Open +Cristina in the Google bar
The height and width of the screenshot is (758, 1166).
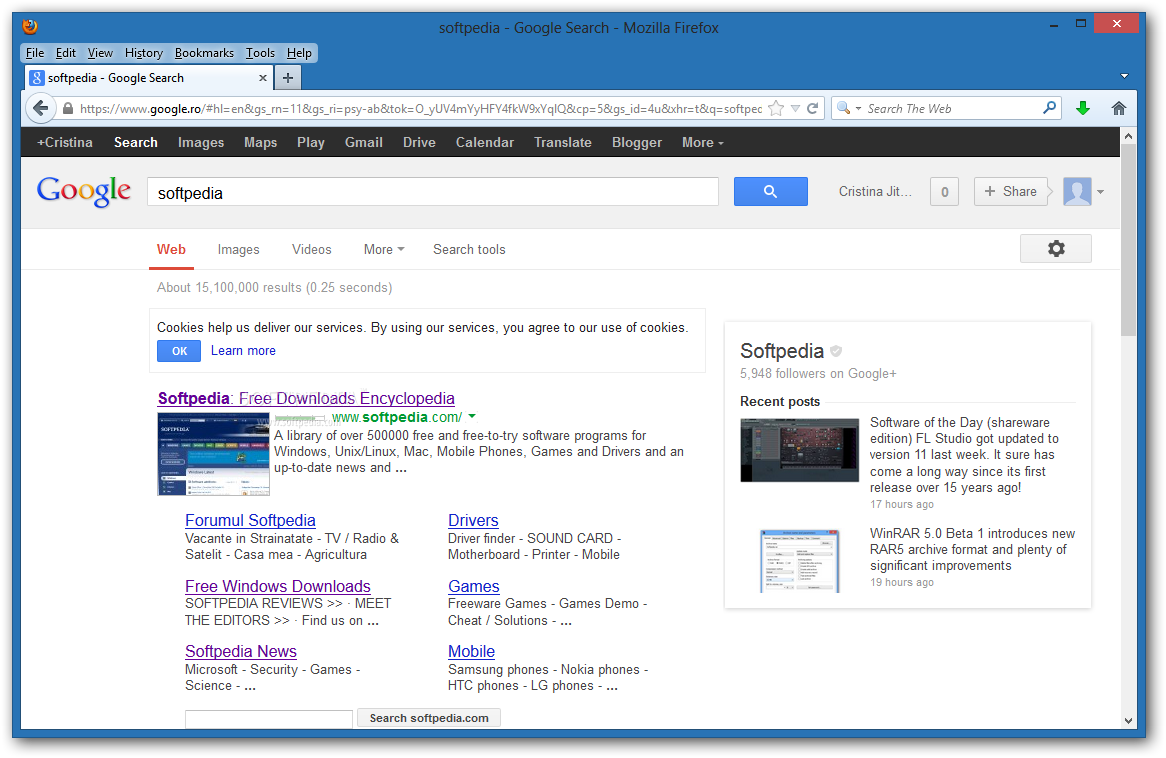click(x=65, y=142)
